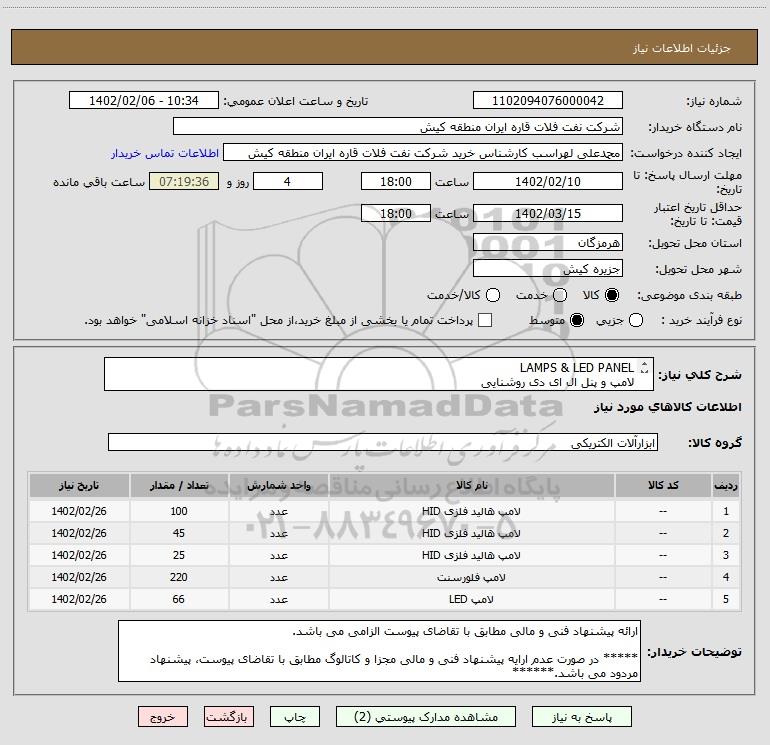
Task: Click the خروج exit button
Action: pyautogui.click(x=163, y=717)
